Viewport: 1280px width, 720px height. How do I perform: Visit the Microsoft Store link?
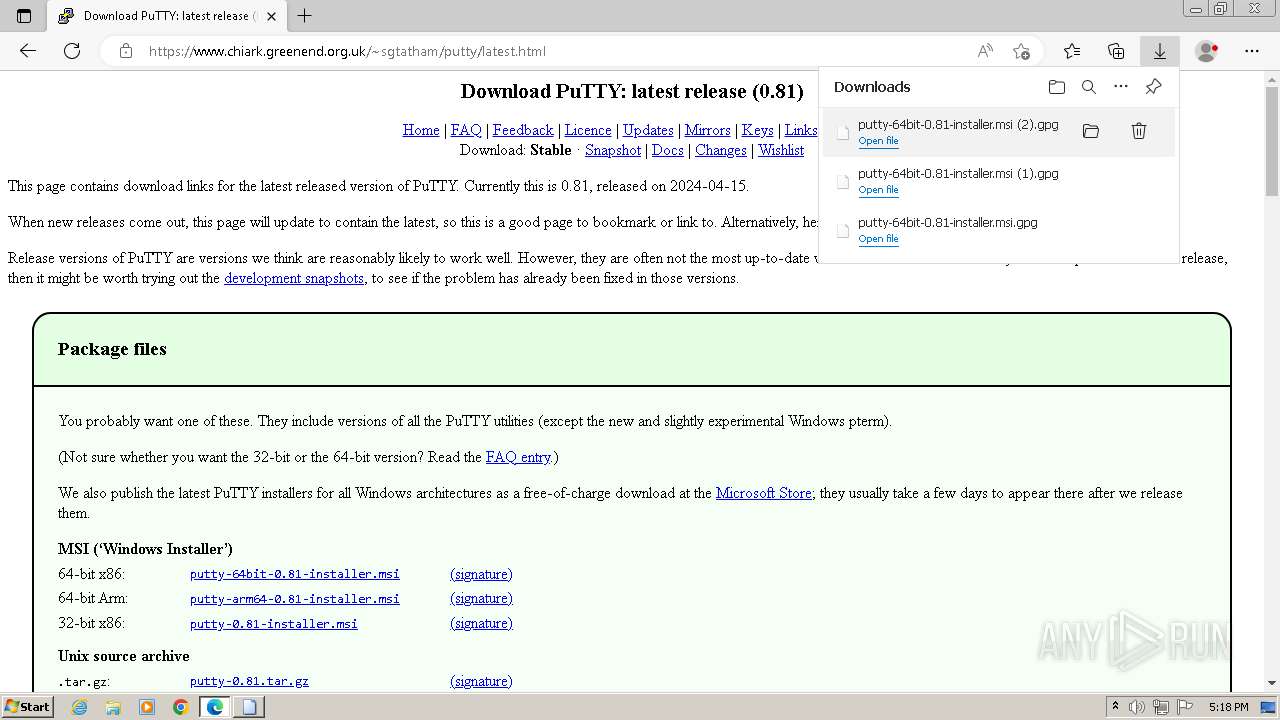tap(764, 493)
